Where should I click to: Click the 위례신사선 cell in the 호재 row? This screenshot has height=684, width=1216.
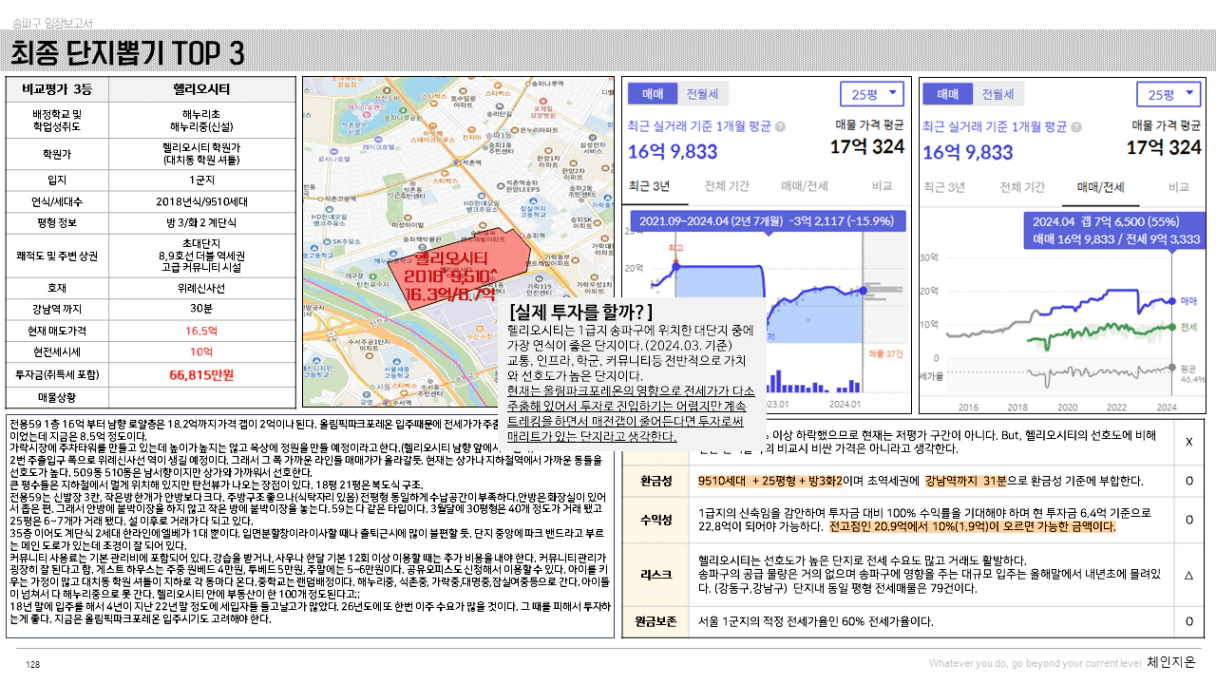click(201, 287)
